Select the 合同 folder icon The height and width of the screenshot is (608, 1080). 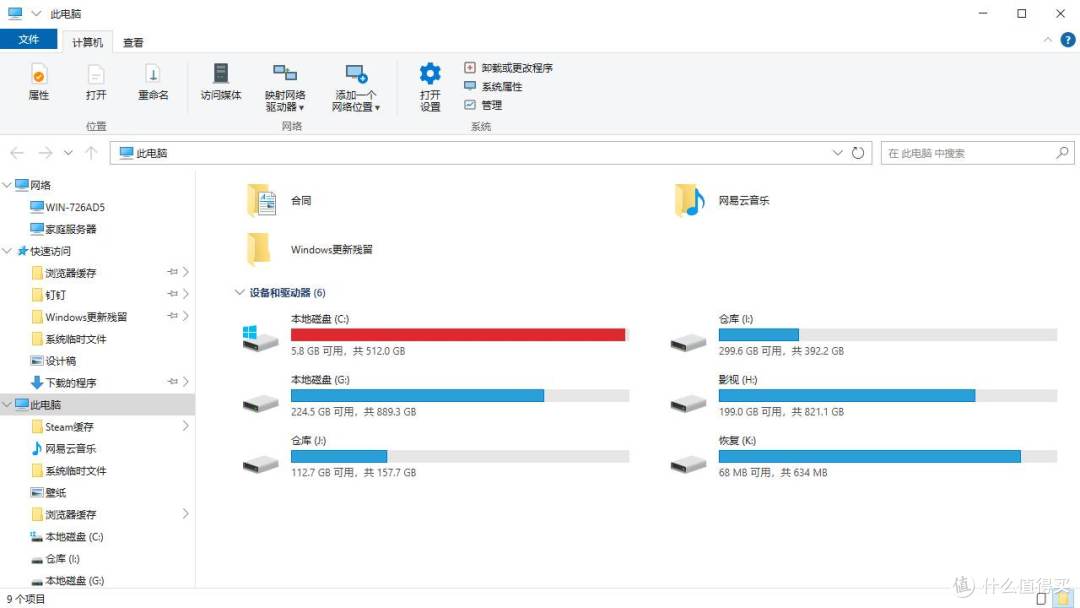262,200
